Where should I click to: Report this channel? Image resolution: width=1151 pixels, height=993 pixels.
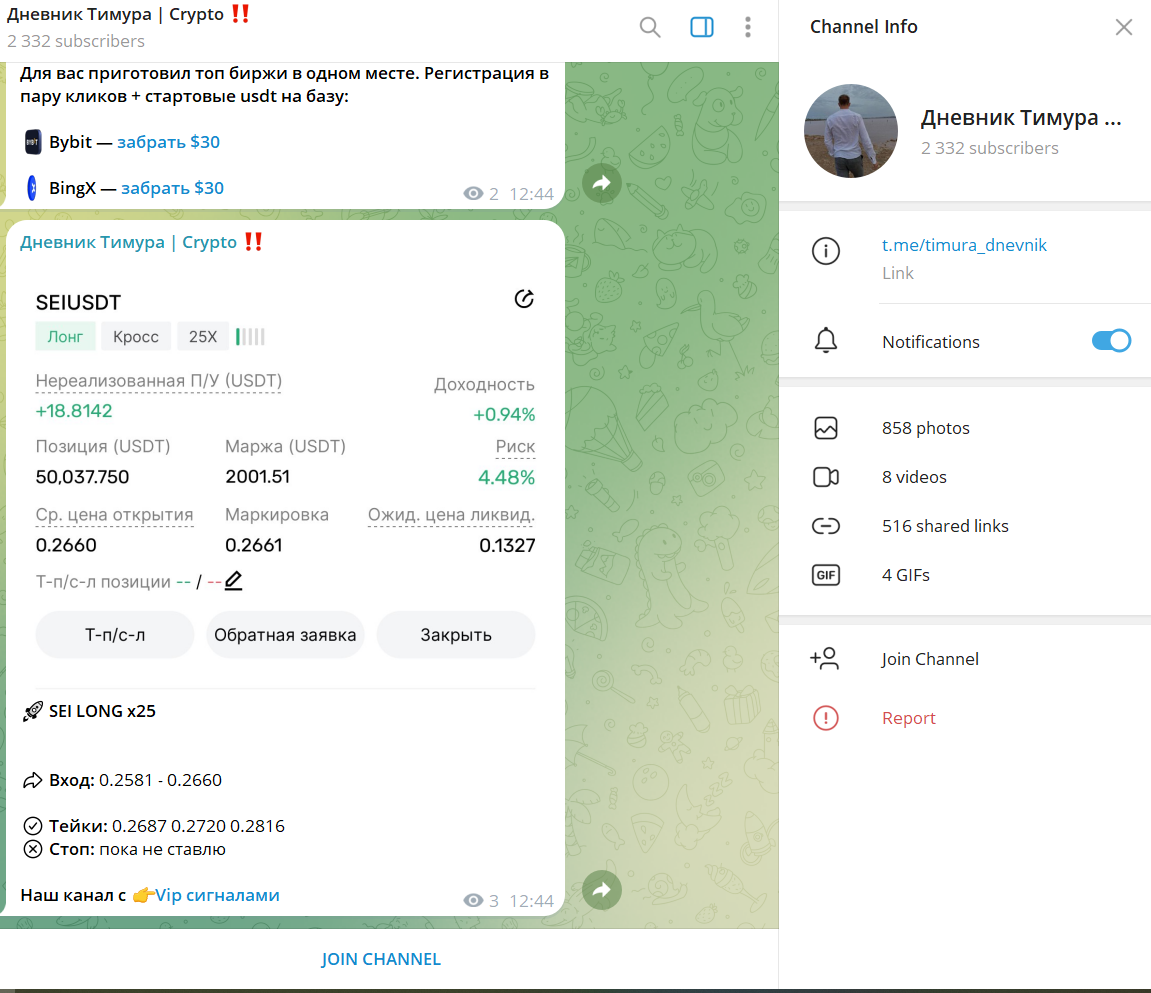point(909,718)
